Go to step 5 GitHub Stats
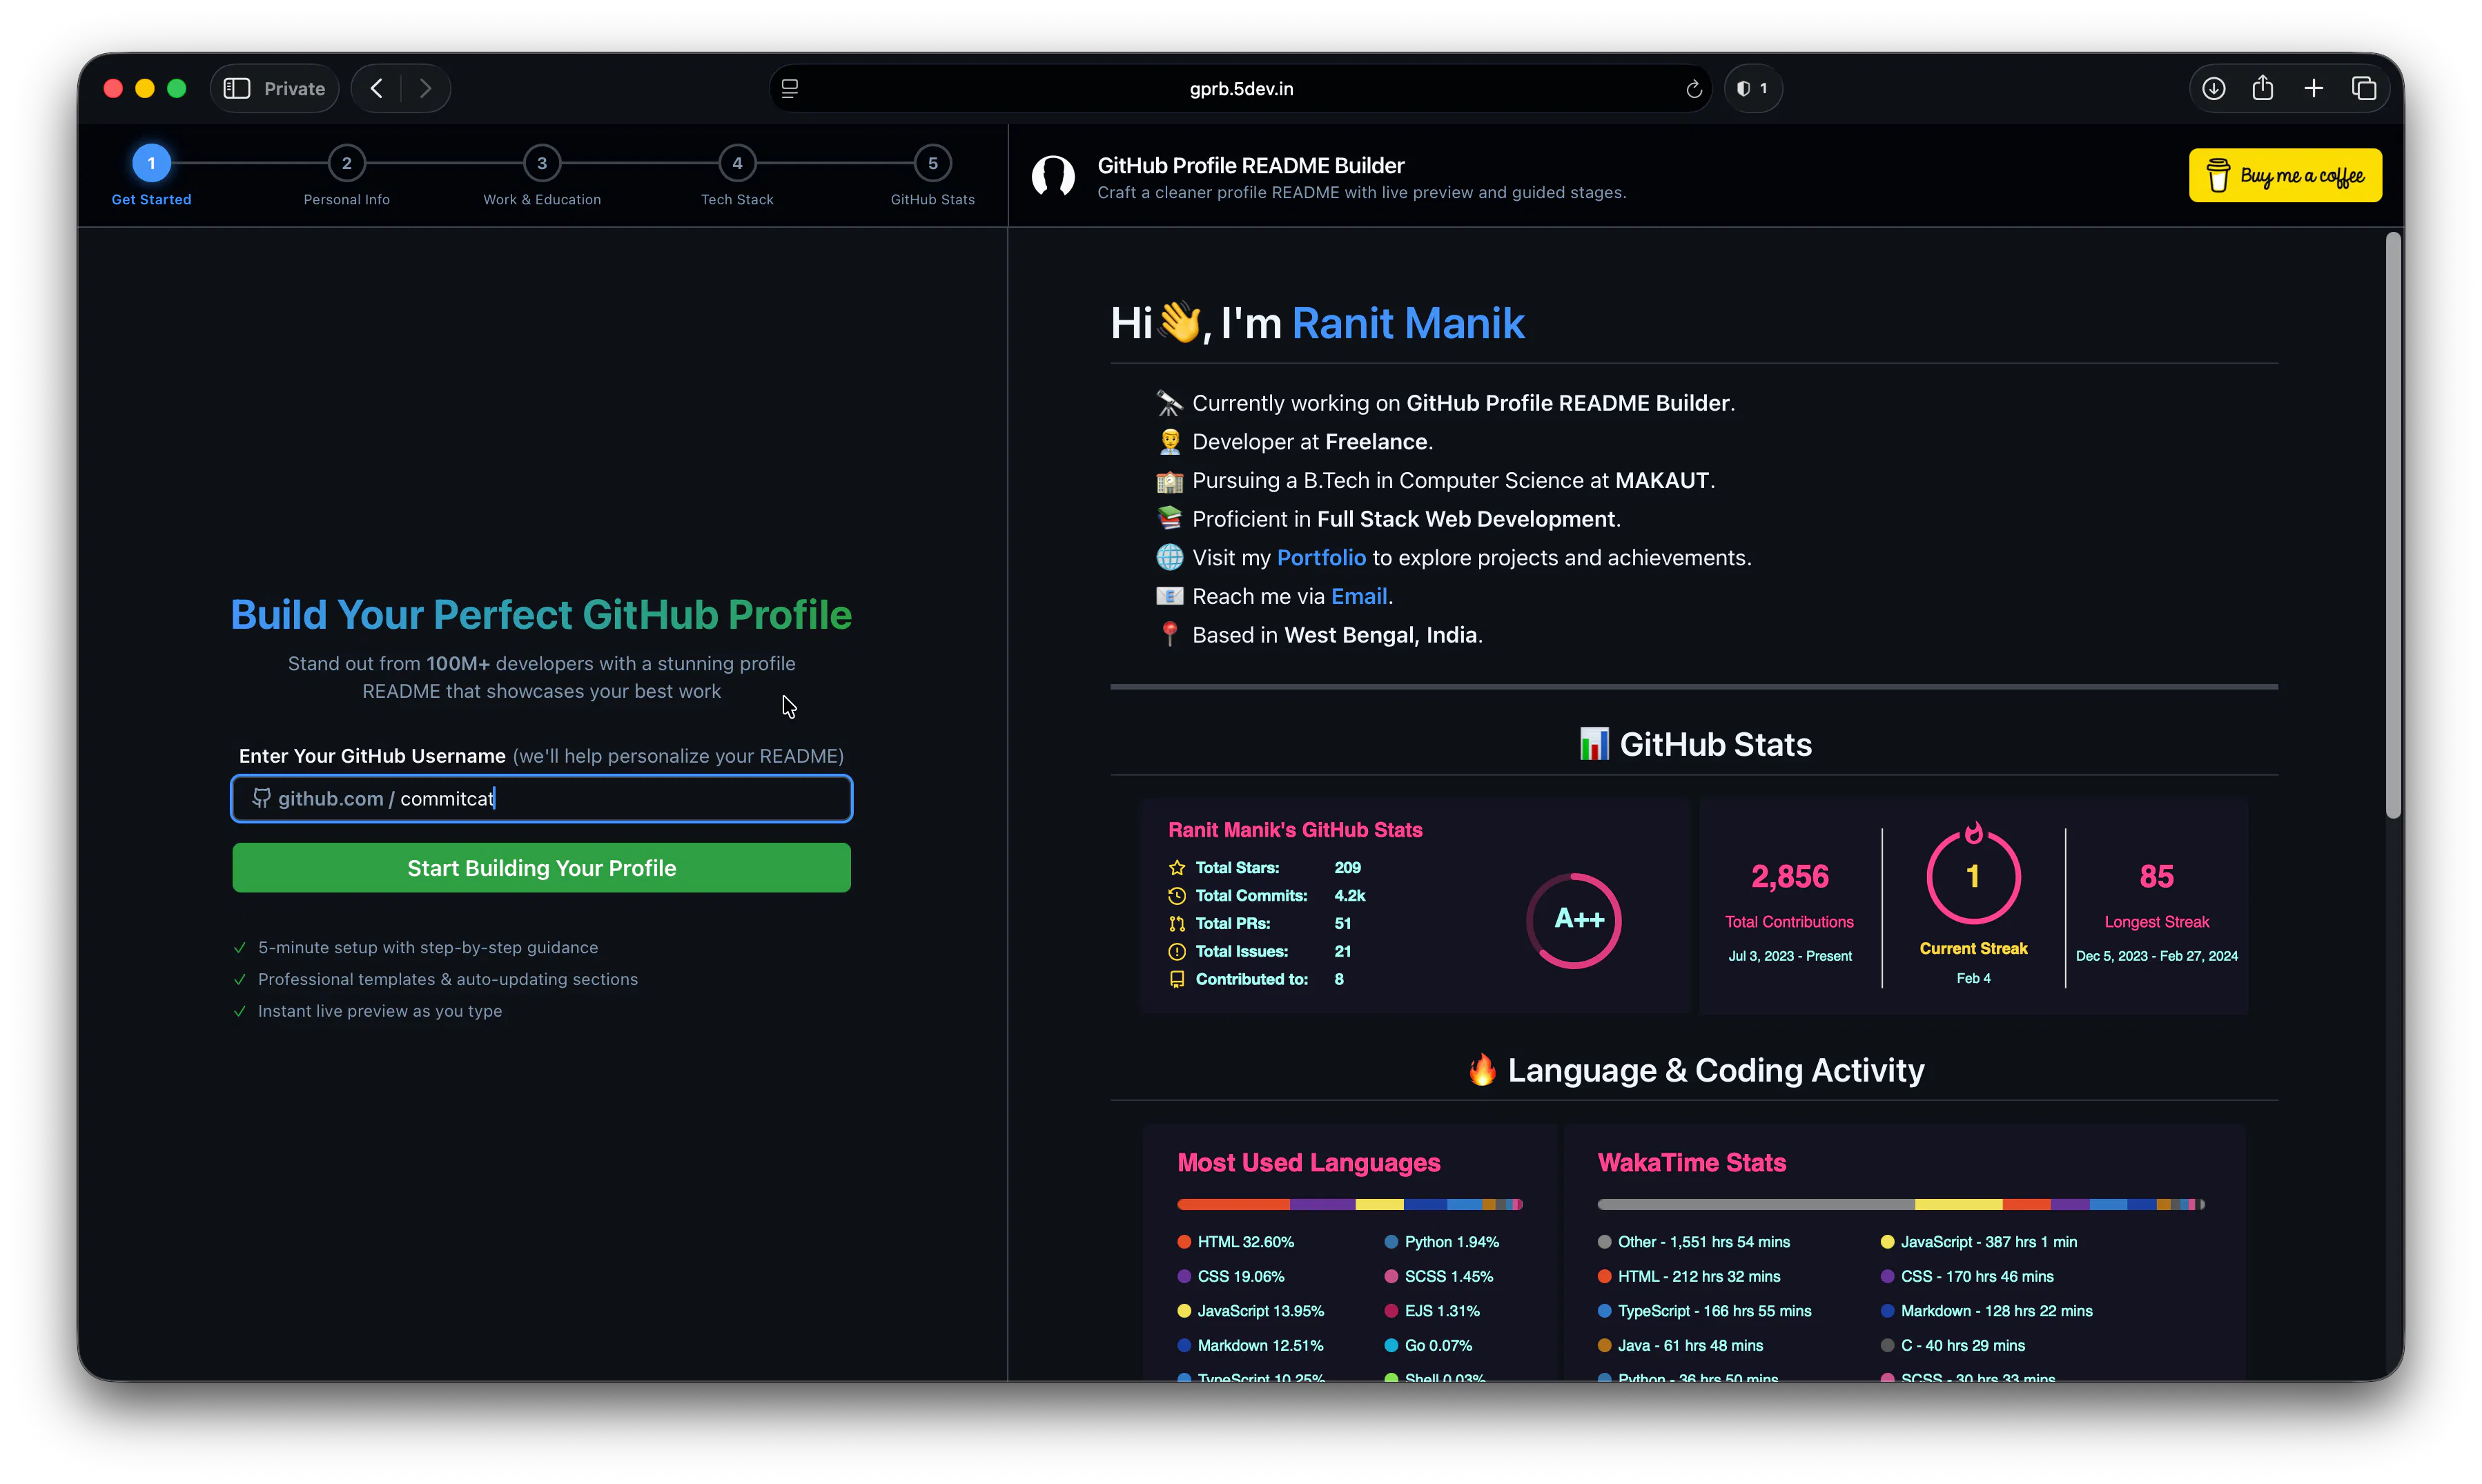 932,163
